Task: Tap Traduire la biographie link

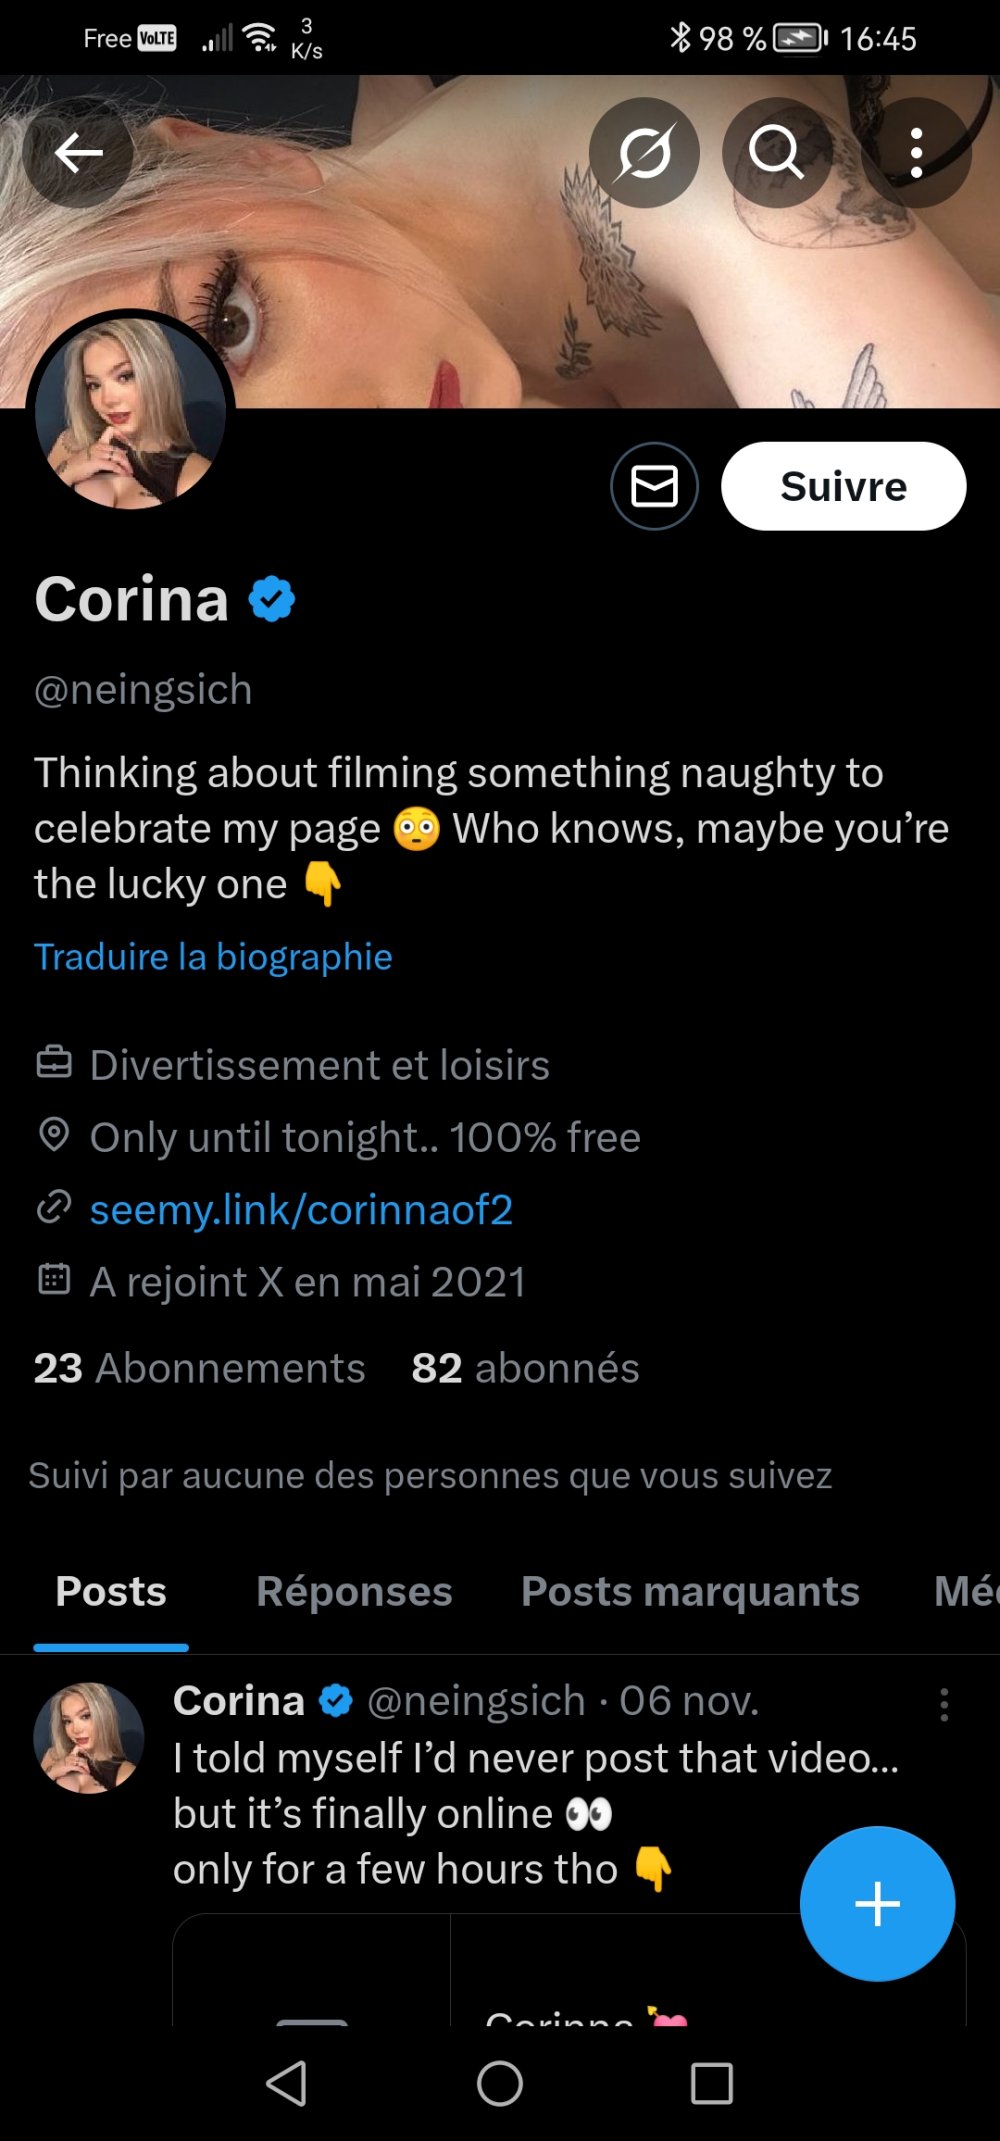Action: tap(213, 957)
